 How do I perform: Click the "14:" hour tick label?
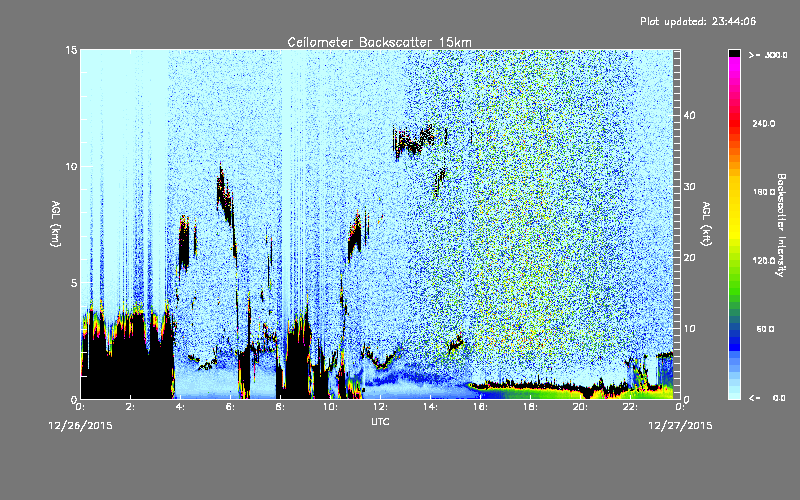430,407
